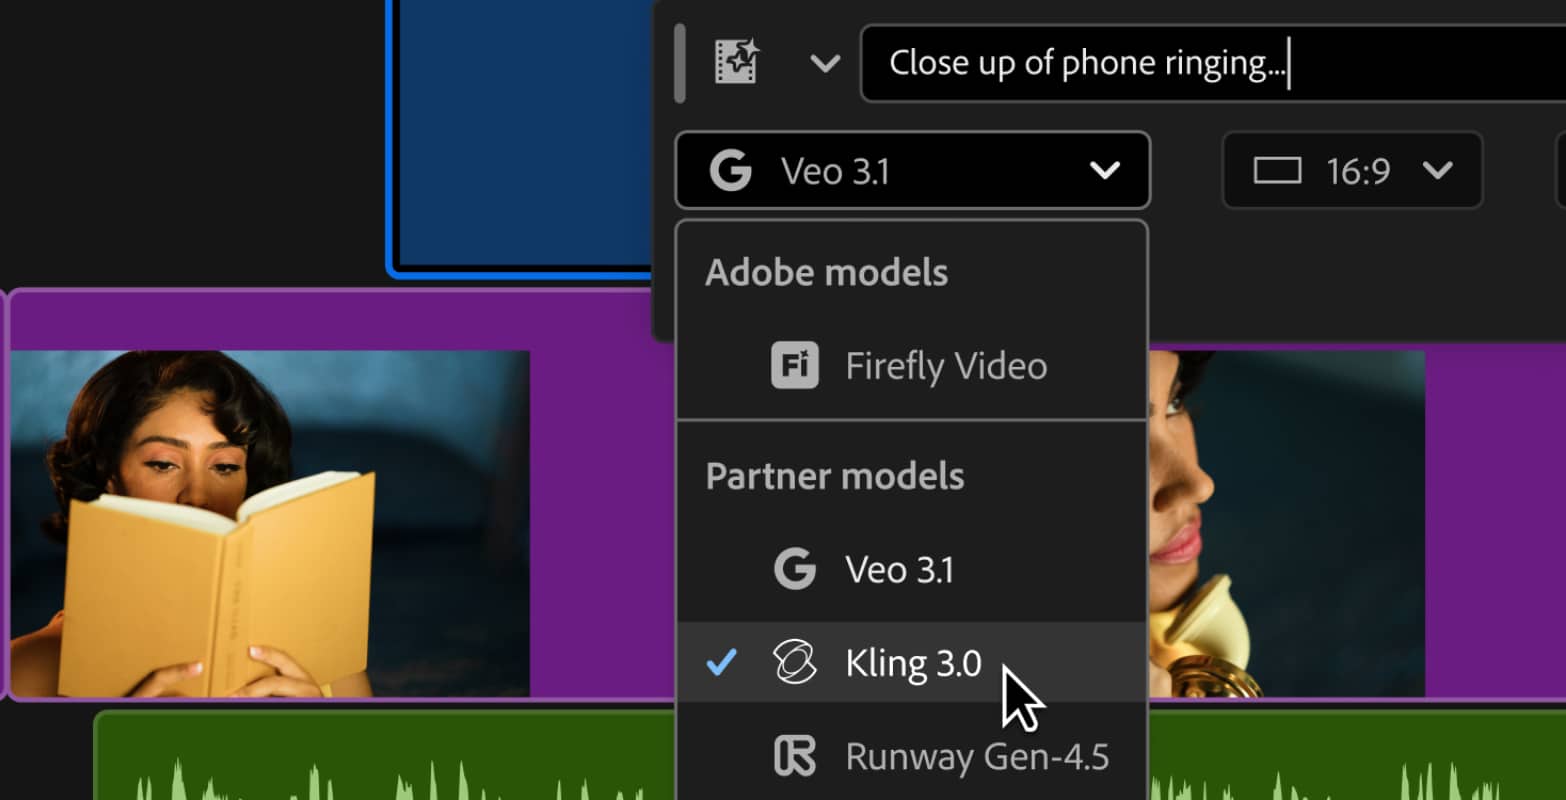Click the blue checkmark next to Kling 3.0
This screenshot has height=800, width=1566.
point(721,662)
